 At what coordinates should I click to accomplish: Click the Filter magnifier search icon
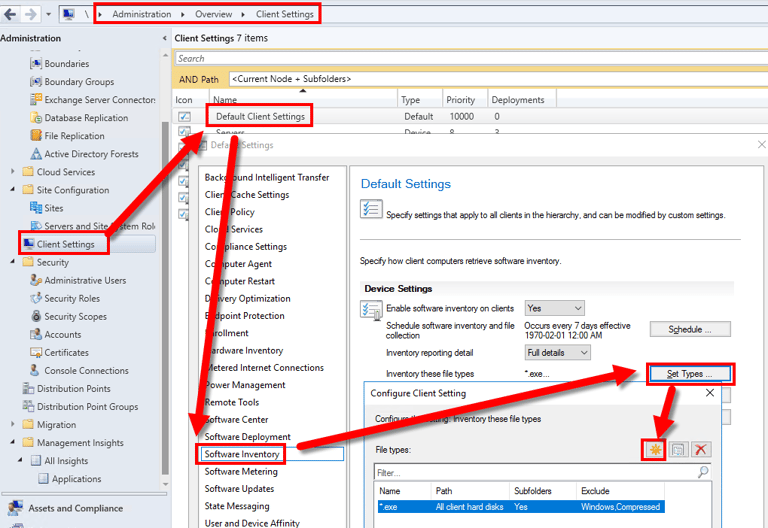703,472
